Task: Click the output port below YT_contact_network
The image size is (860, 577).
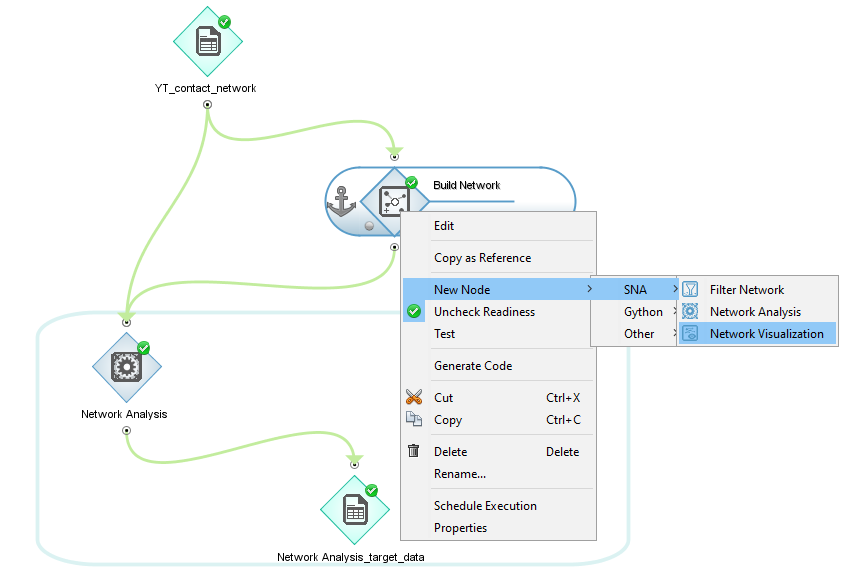Action: coord(207,103)
